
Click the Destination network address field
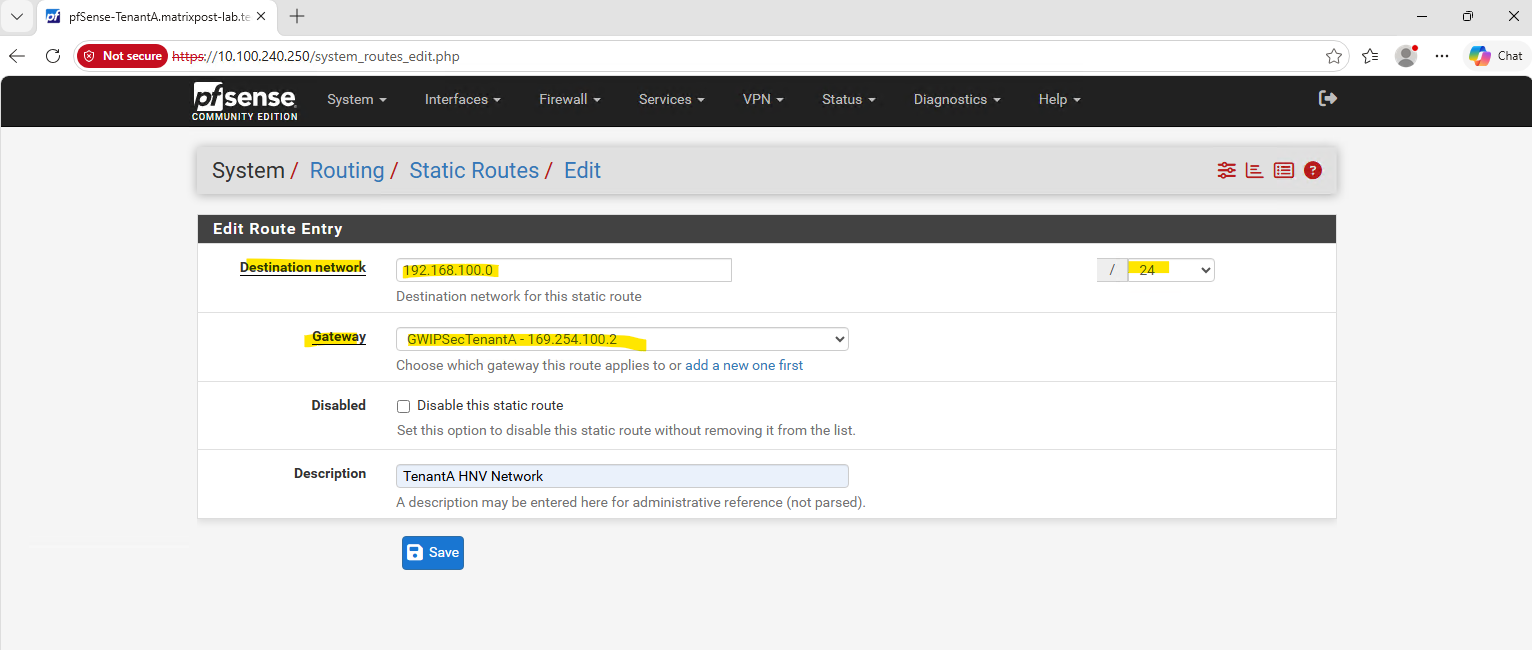(564, 270)
